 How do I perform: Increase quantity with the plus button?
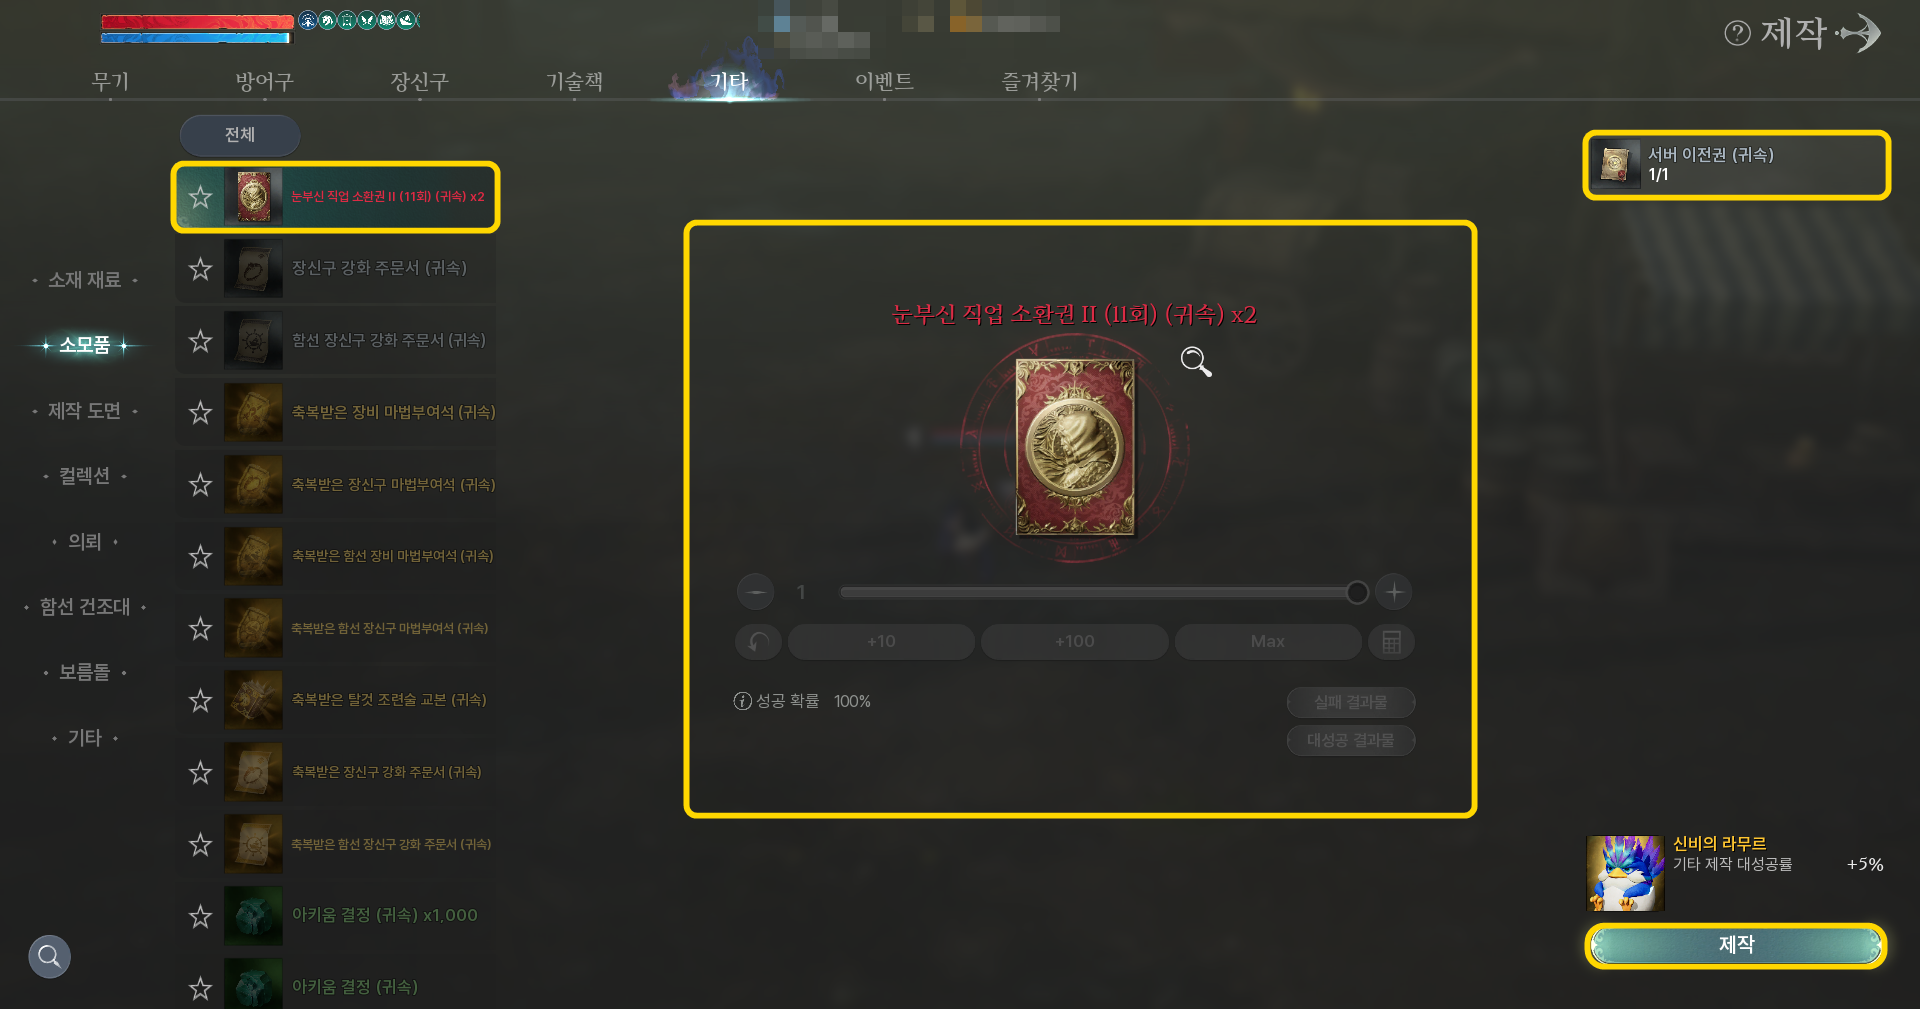pyautogui.click(x=1394, y=592)
